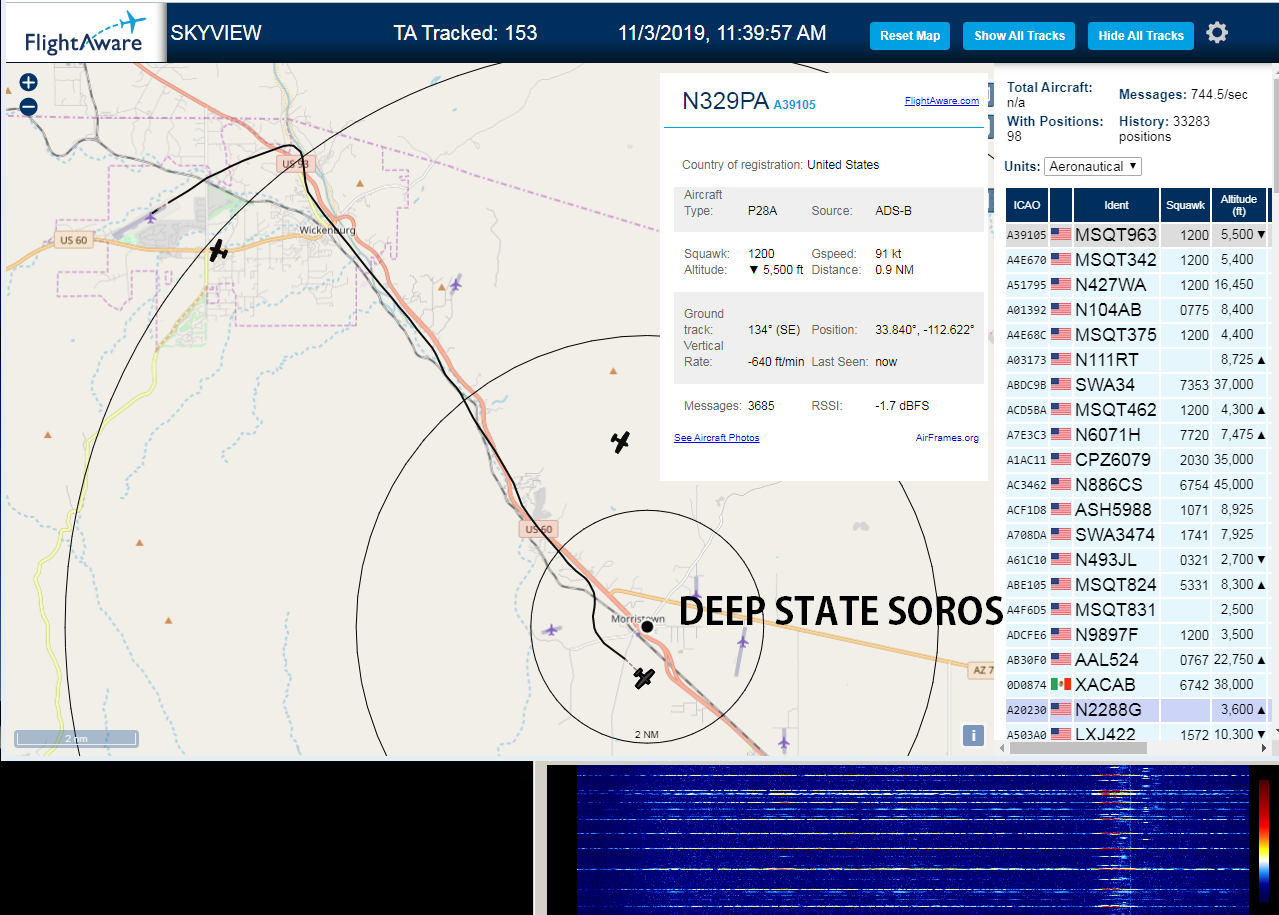Select aircraft N427WA in the list
This screenshot has width=1279, height=915.
pos(1138,285)
